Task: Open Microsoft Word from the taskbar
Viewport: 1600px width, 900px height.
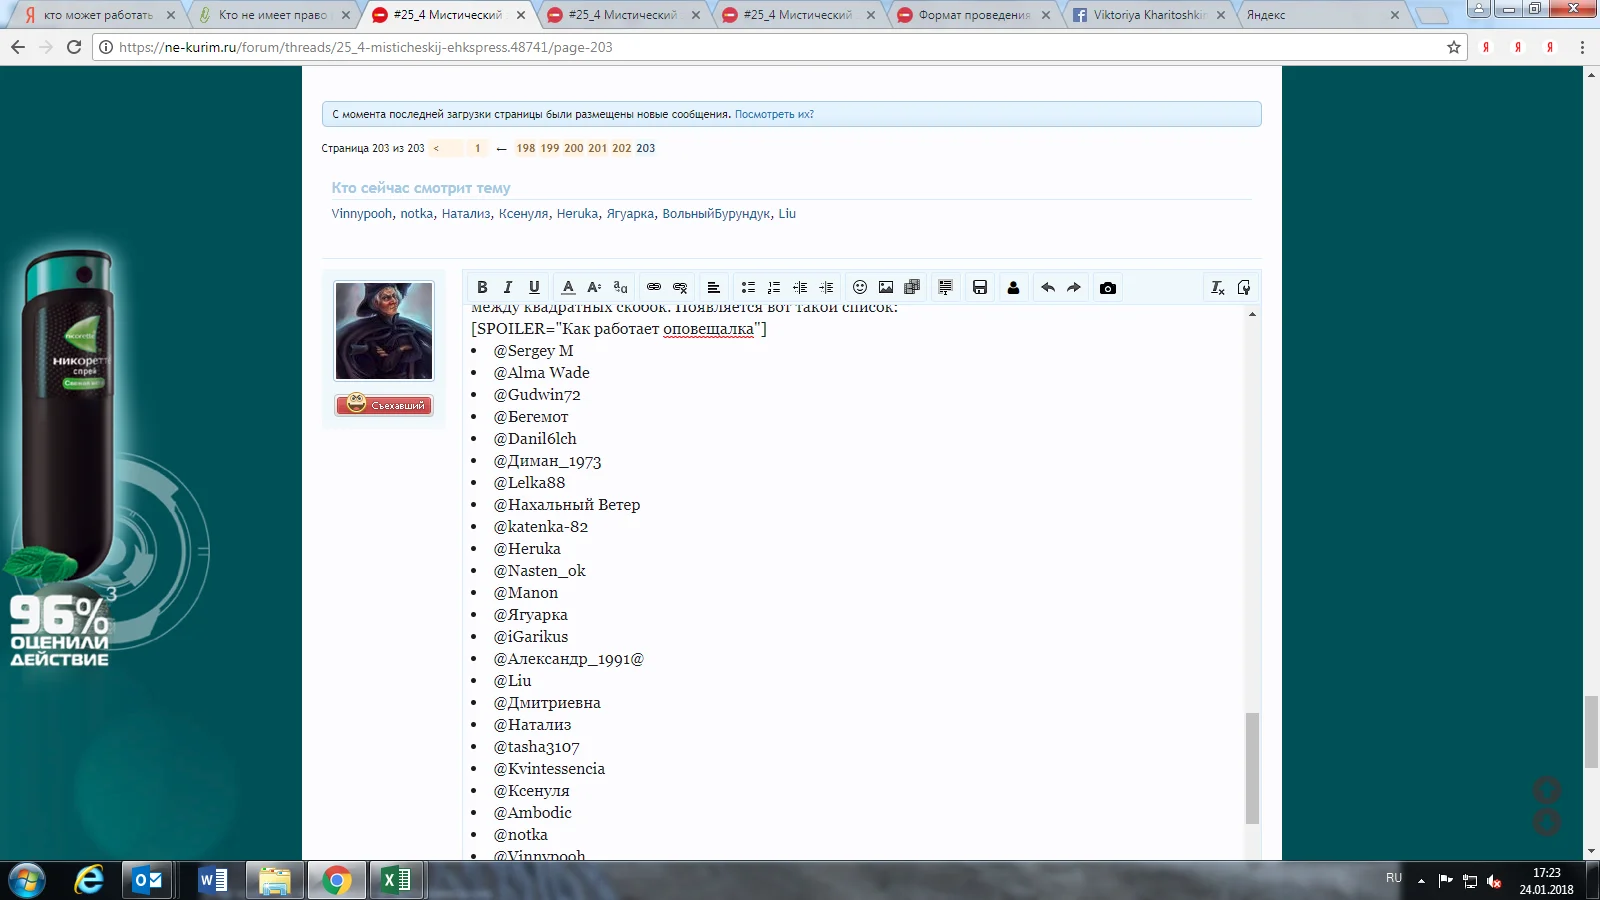Action: (x=212, y=881)
